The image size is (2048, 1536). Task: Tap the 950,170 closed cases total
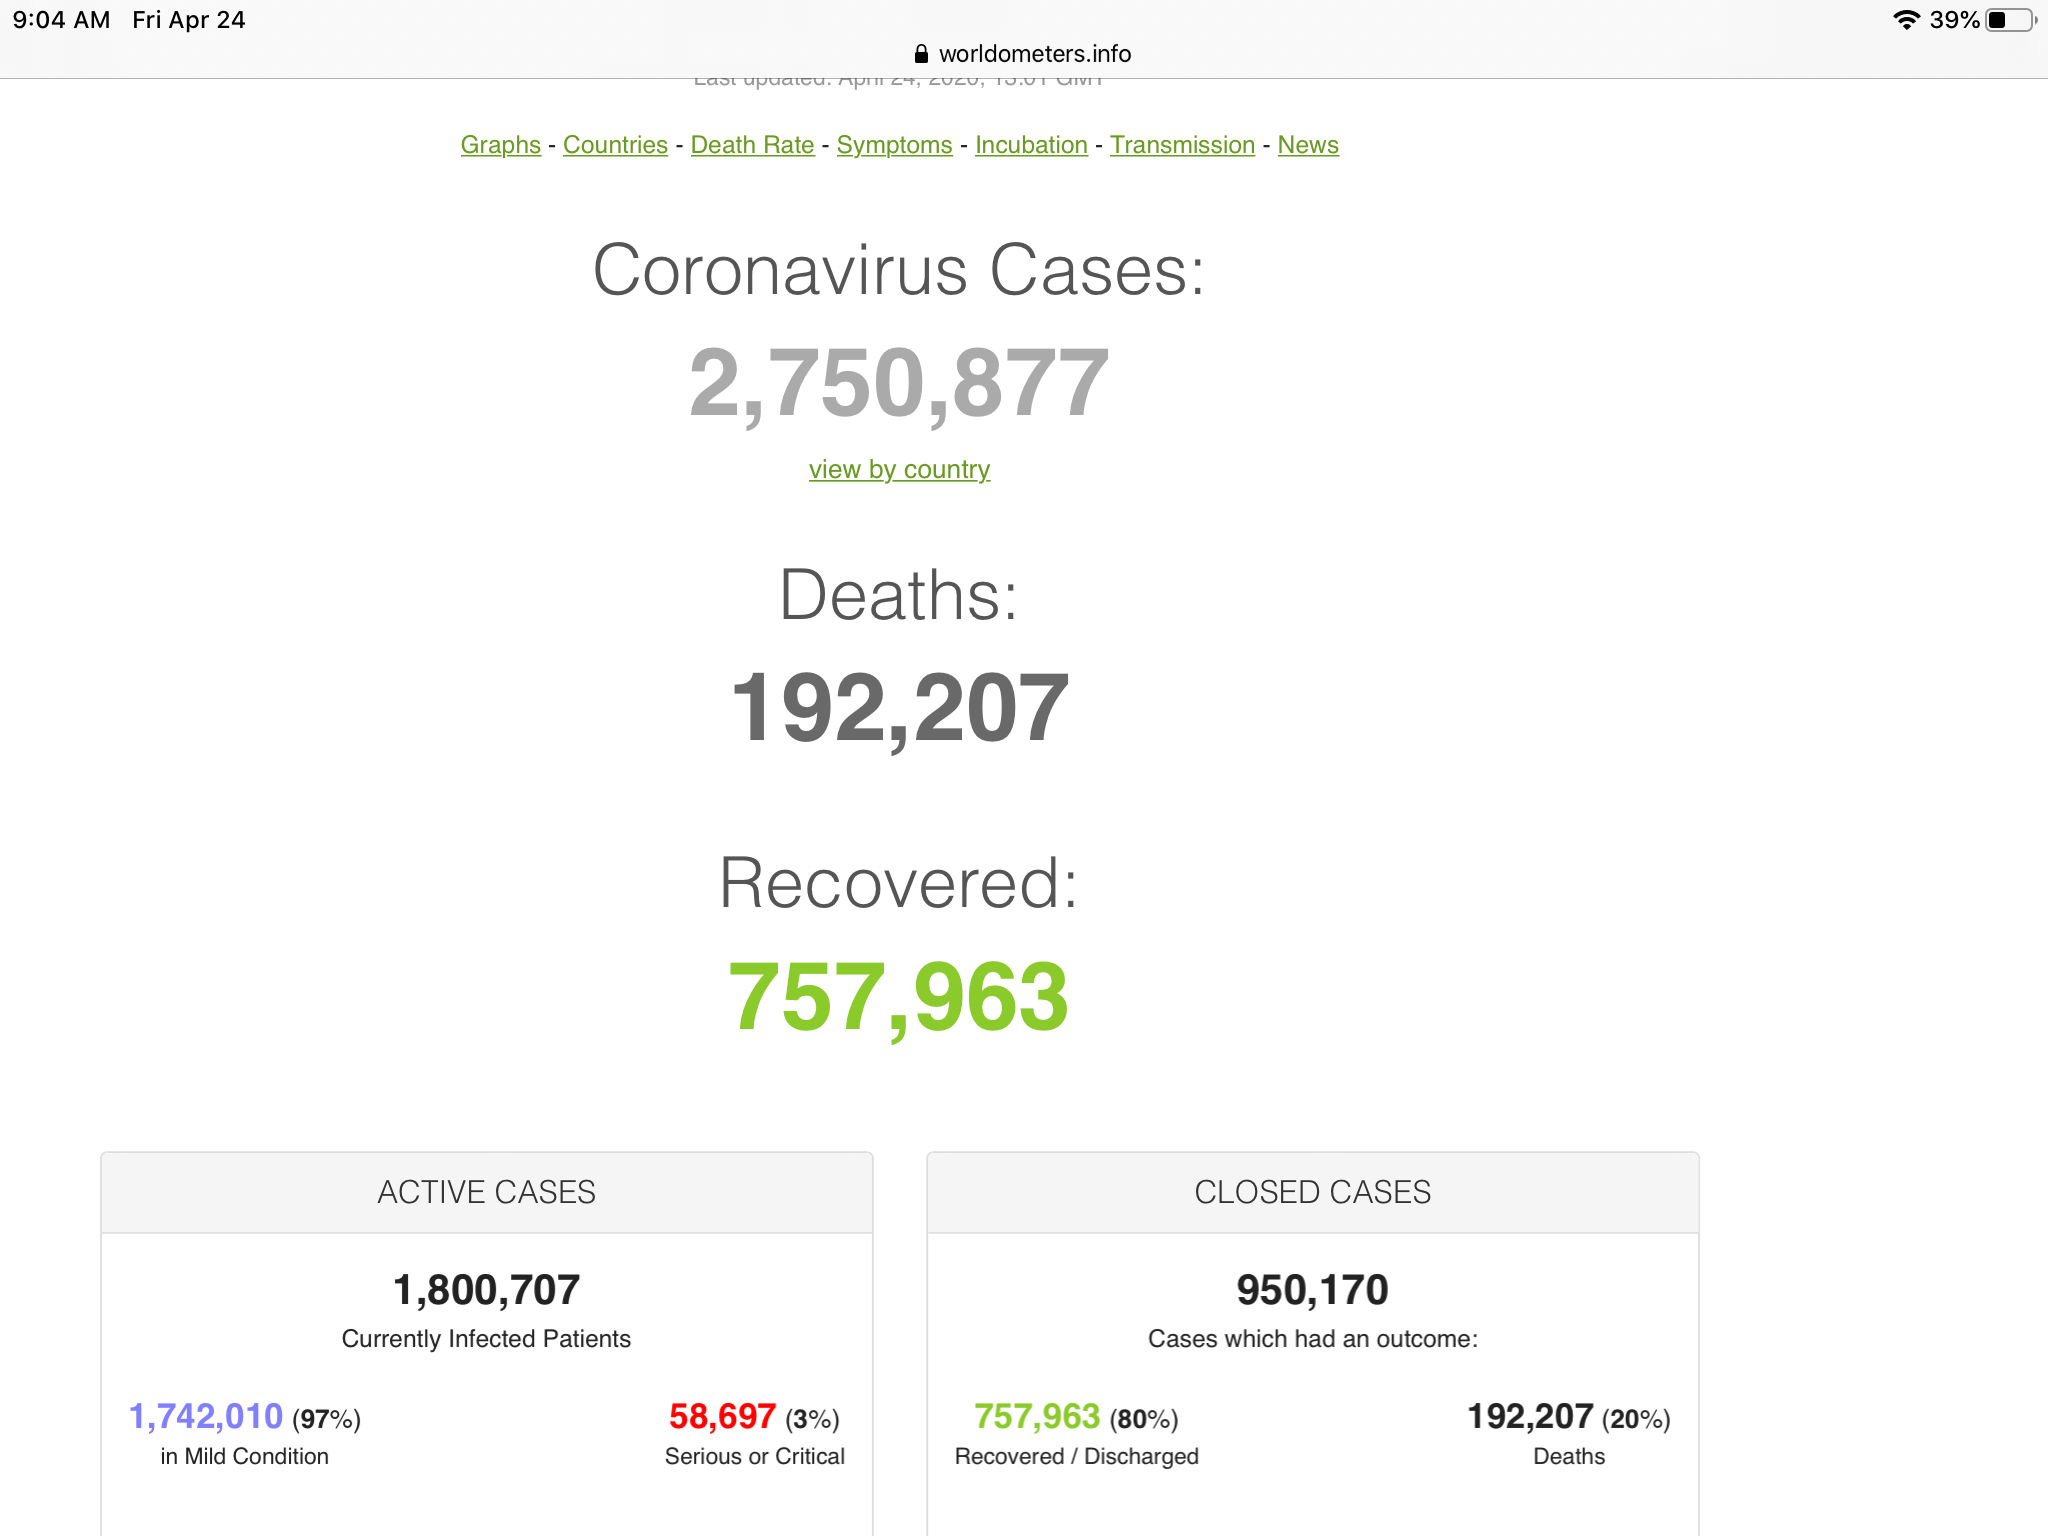(1312, 1290)
